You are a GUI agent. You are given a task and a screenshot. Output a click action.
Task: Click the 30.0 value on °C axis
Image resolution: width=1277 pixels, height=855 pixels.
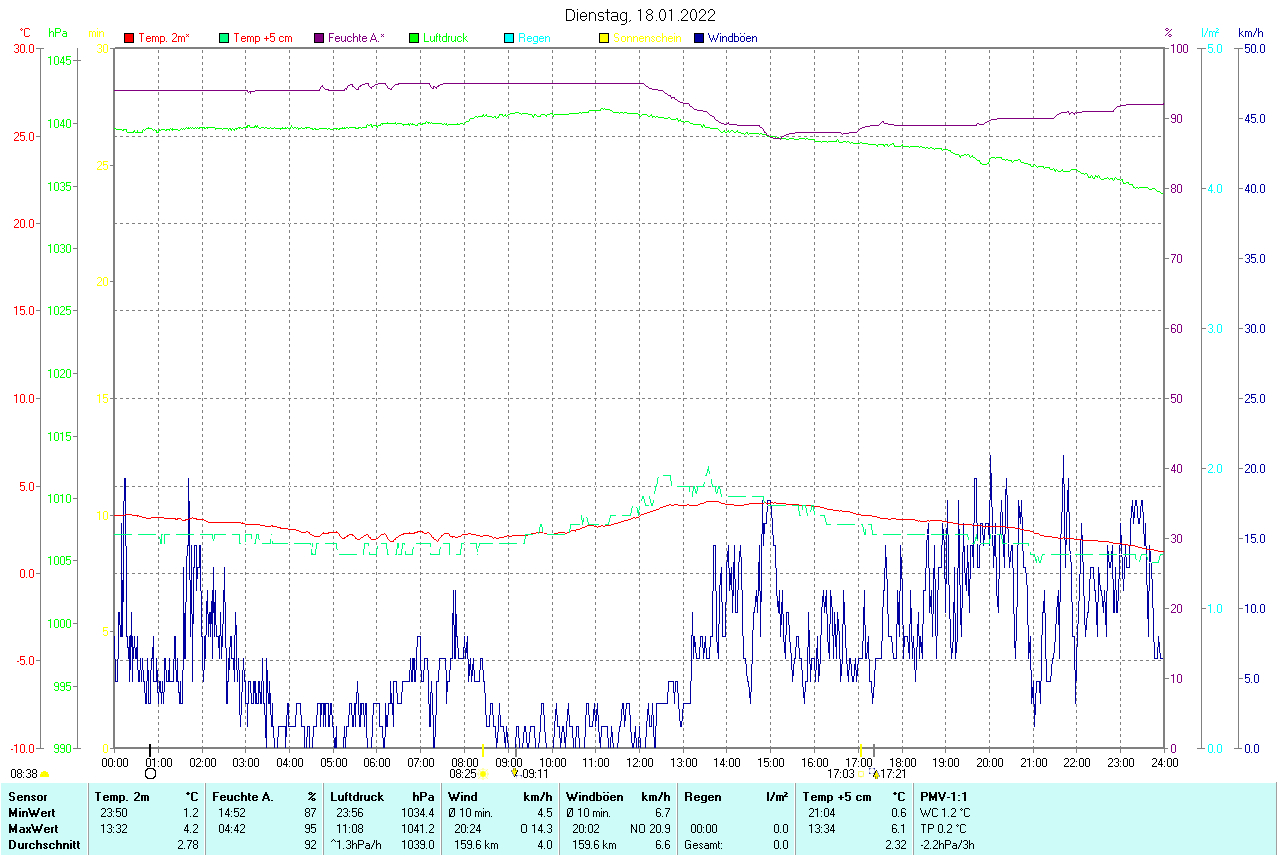coord(23,48)
